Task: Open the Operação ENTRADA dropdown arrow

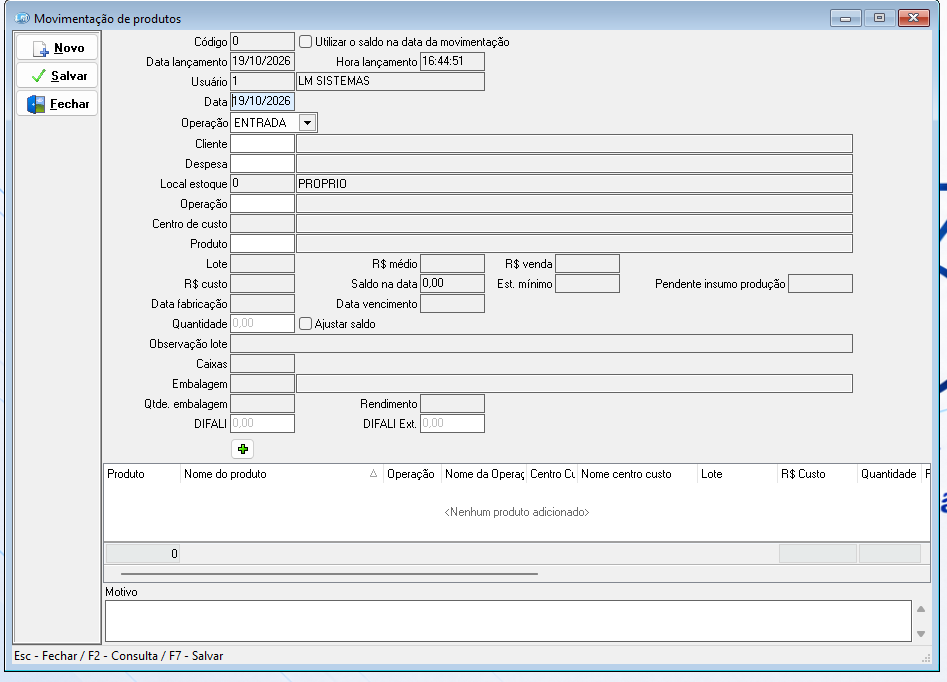Action: coord(307,123)
